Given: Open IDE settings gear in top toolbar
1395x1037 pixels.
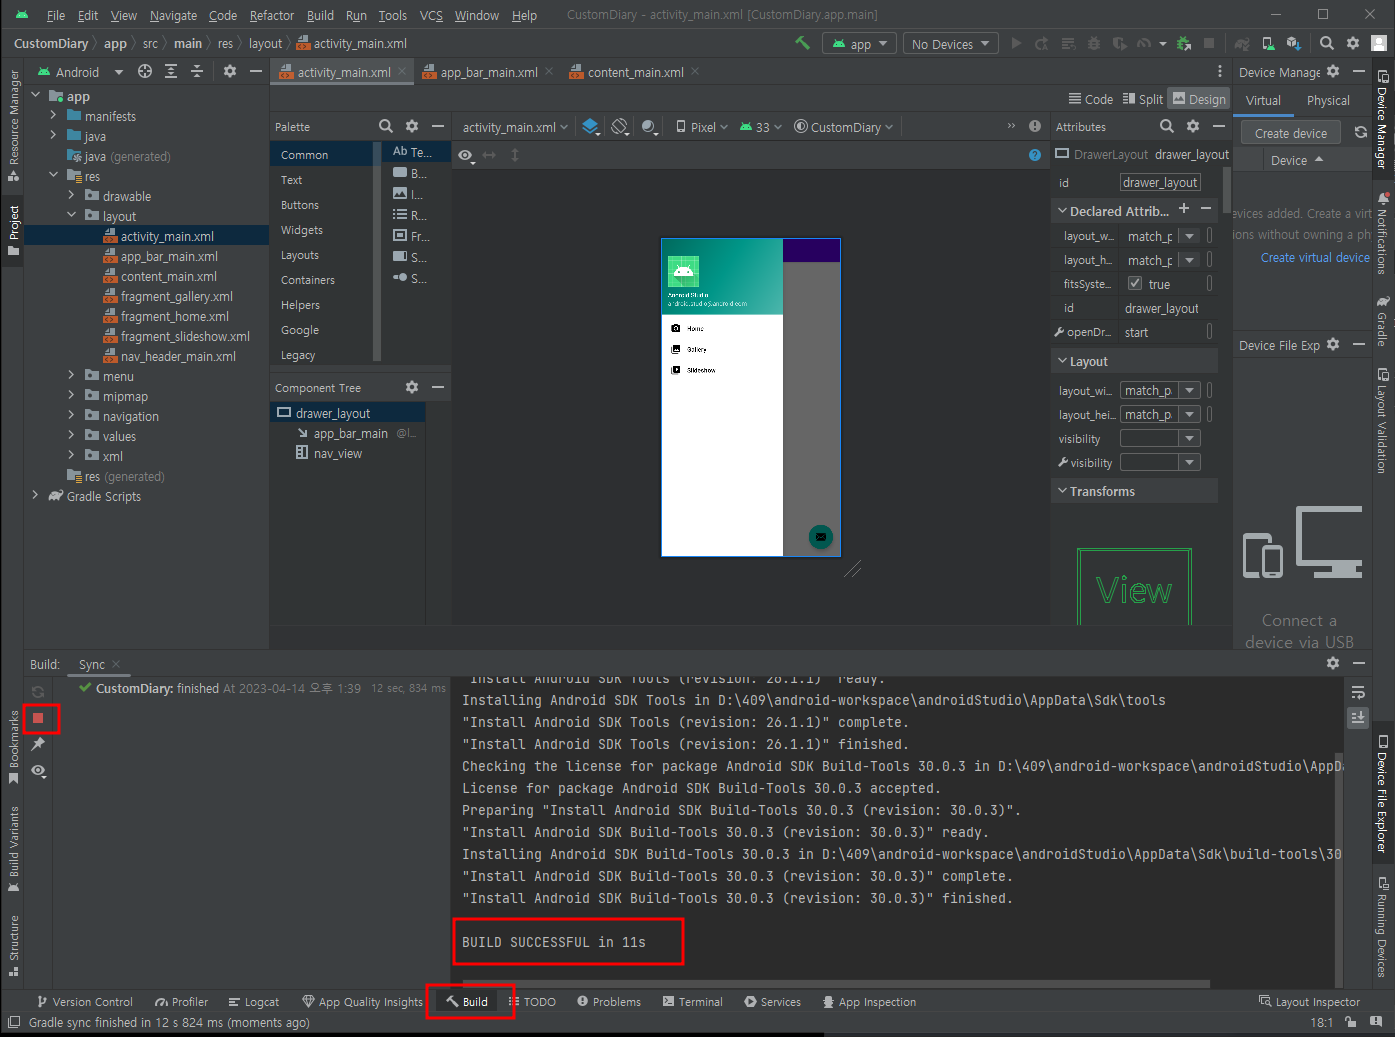Looking at the screenshot, I should click(1353, 43).
